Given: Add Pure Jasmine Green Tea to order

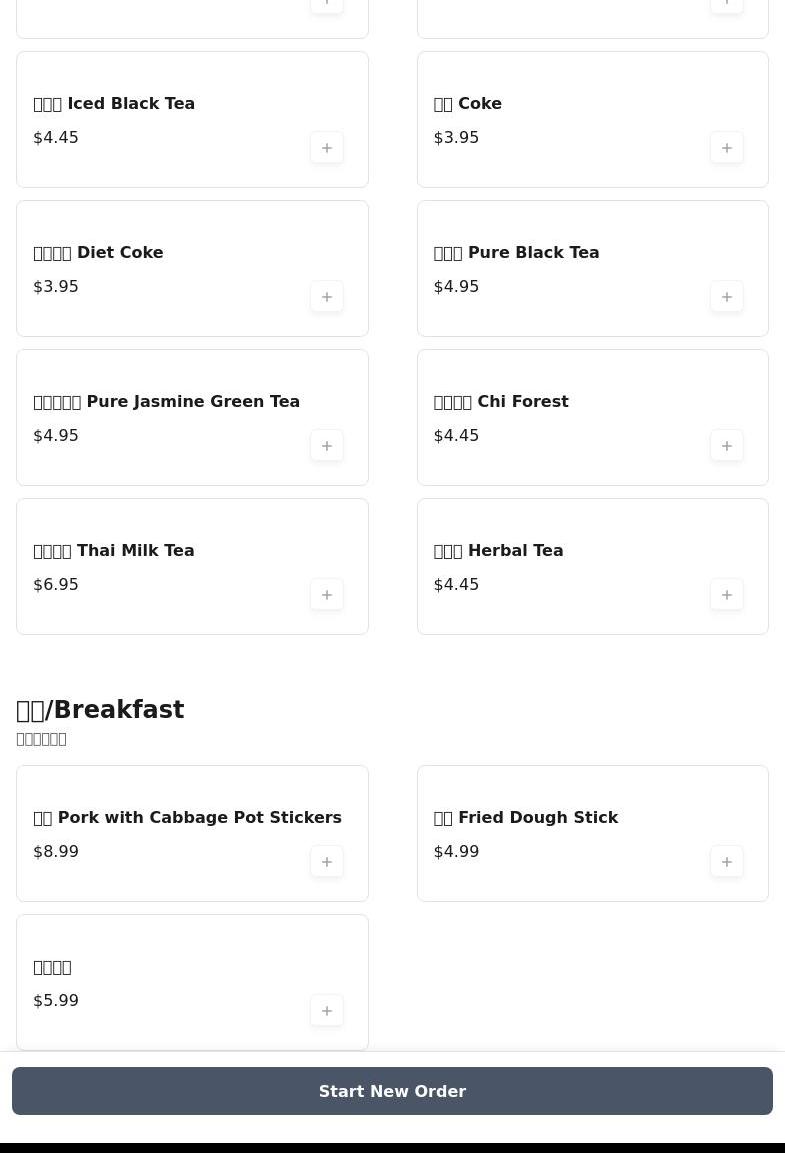Looking at the screenshot, I should pyautogui.click(x=327, y=446).
